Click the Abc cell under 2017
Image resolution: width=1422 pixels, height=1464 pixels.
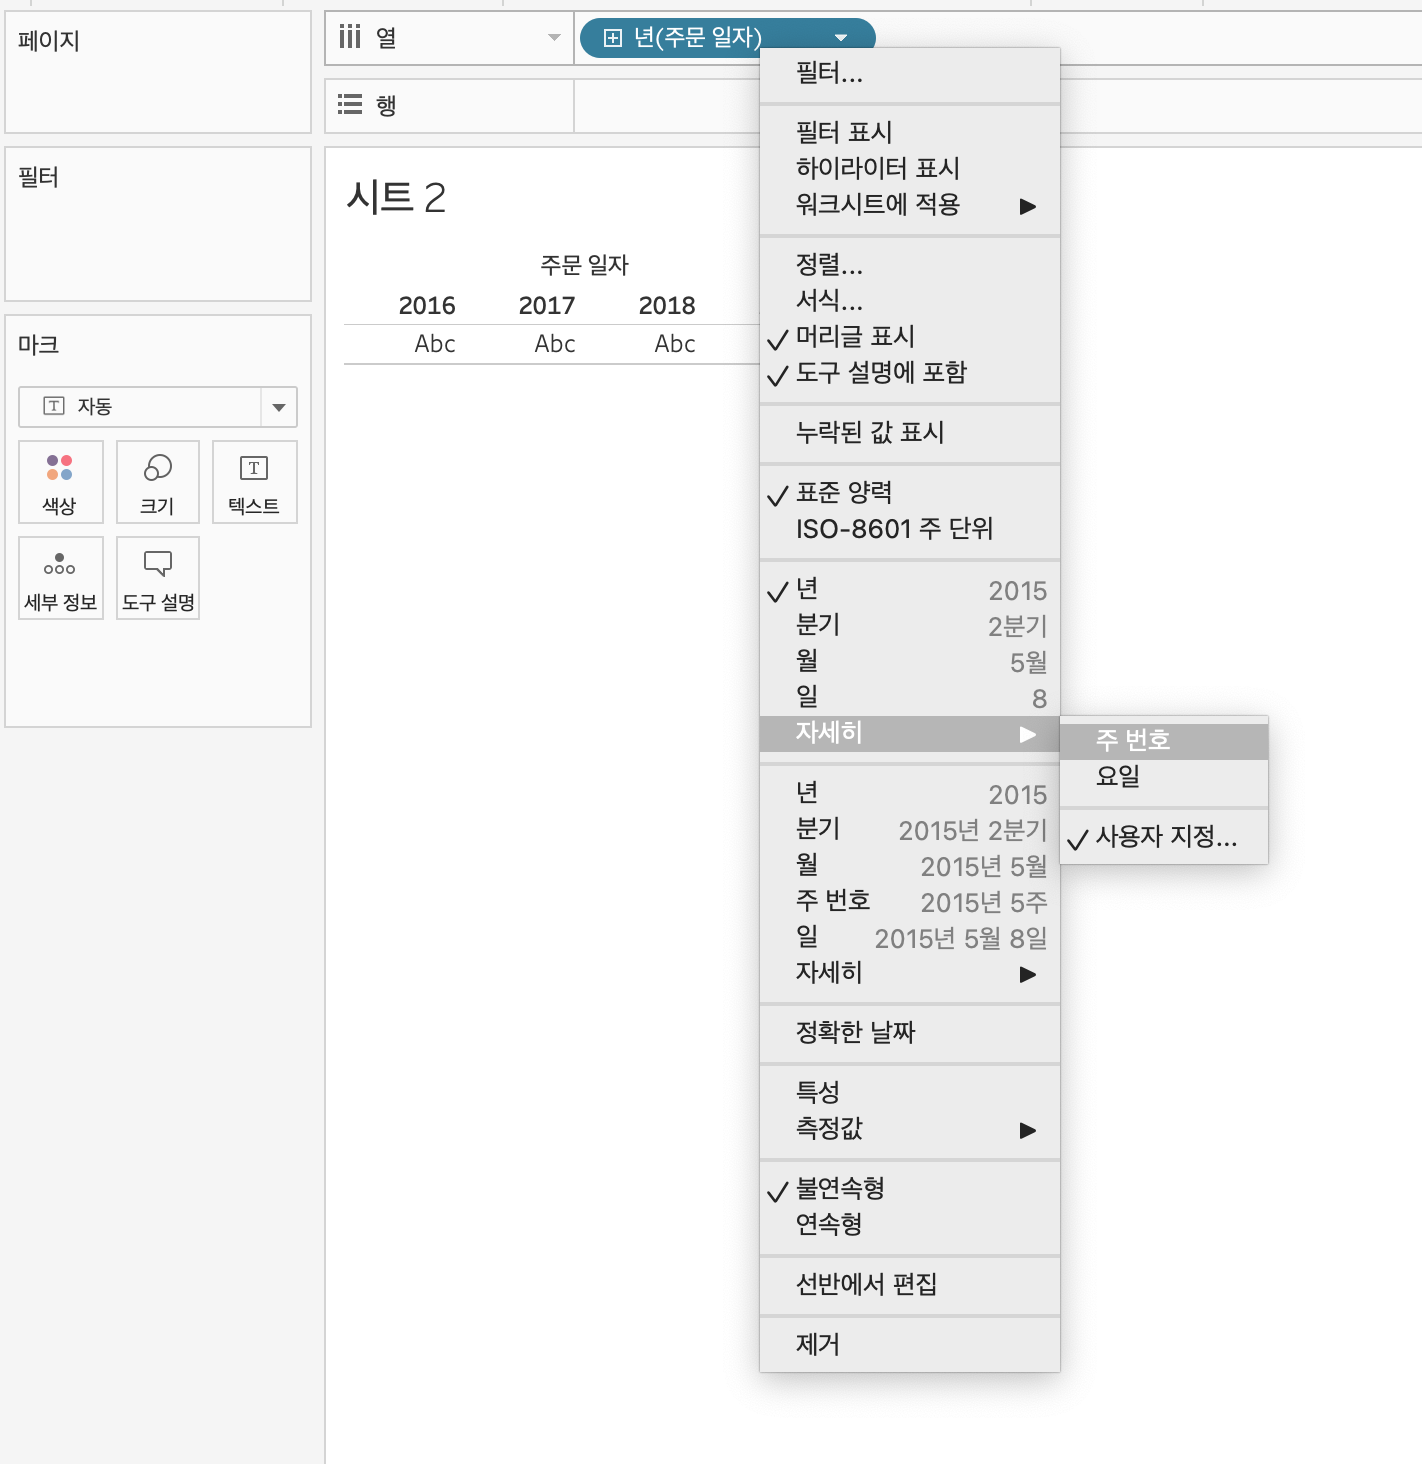tap(555, 344)
